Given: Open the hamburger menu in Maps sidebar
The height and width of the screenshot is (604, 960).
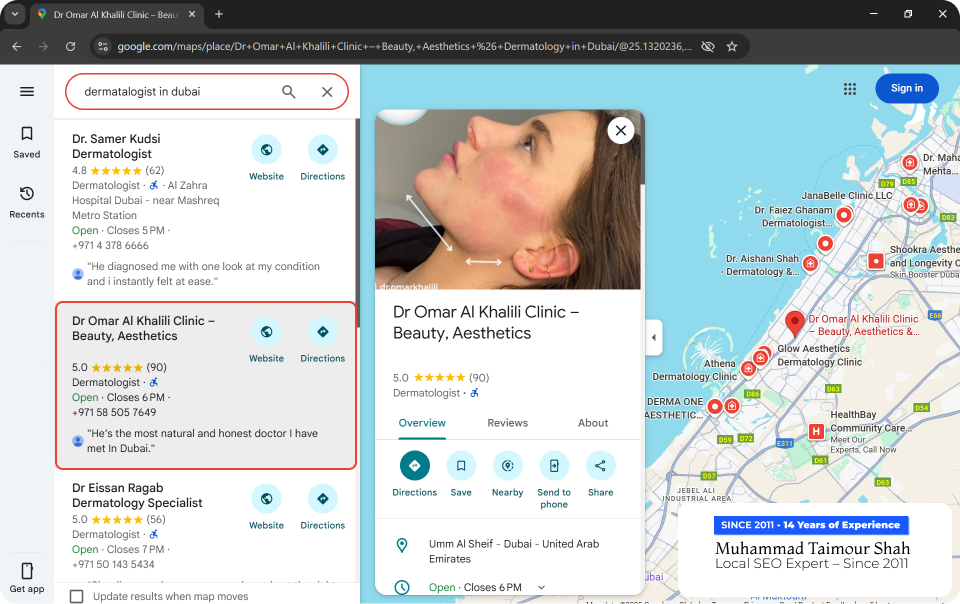Looking at the screenshot, I should pyautogui.click(x=27, y=92).
